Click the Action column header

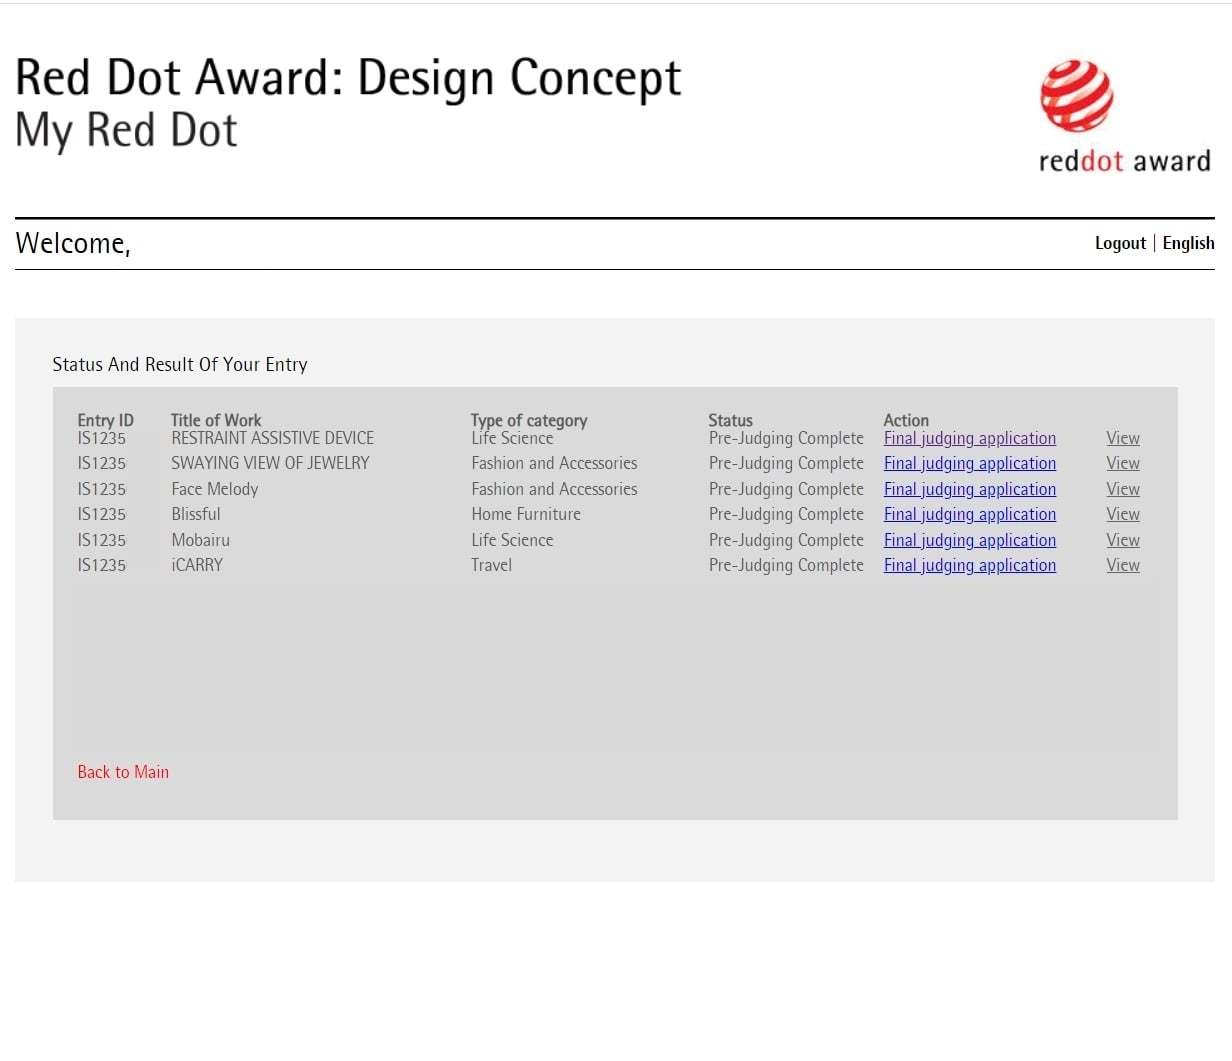click(x=906, y=420)
